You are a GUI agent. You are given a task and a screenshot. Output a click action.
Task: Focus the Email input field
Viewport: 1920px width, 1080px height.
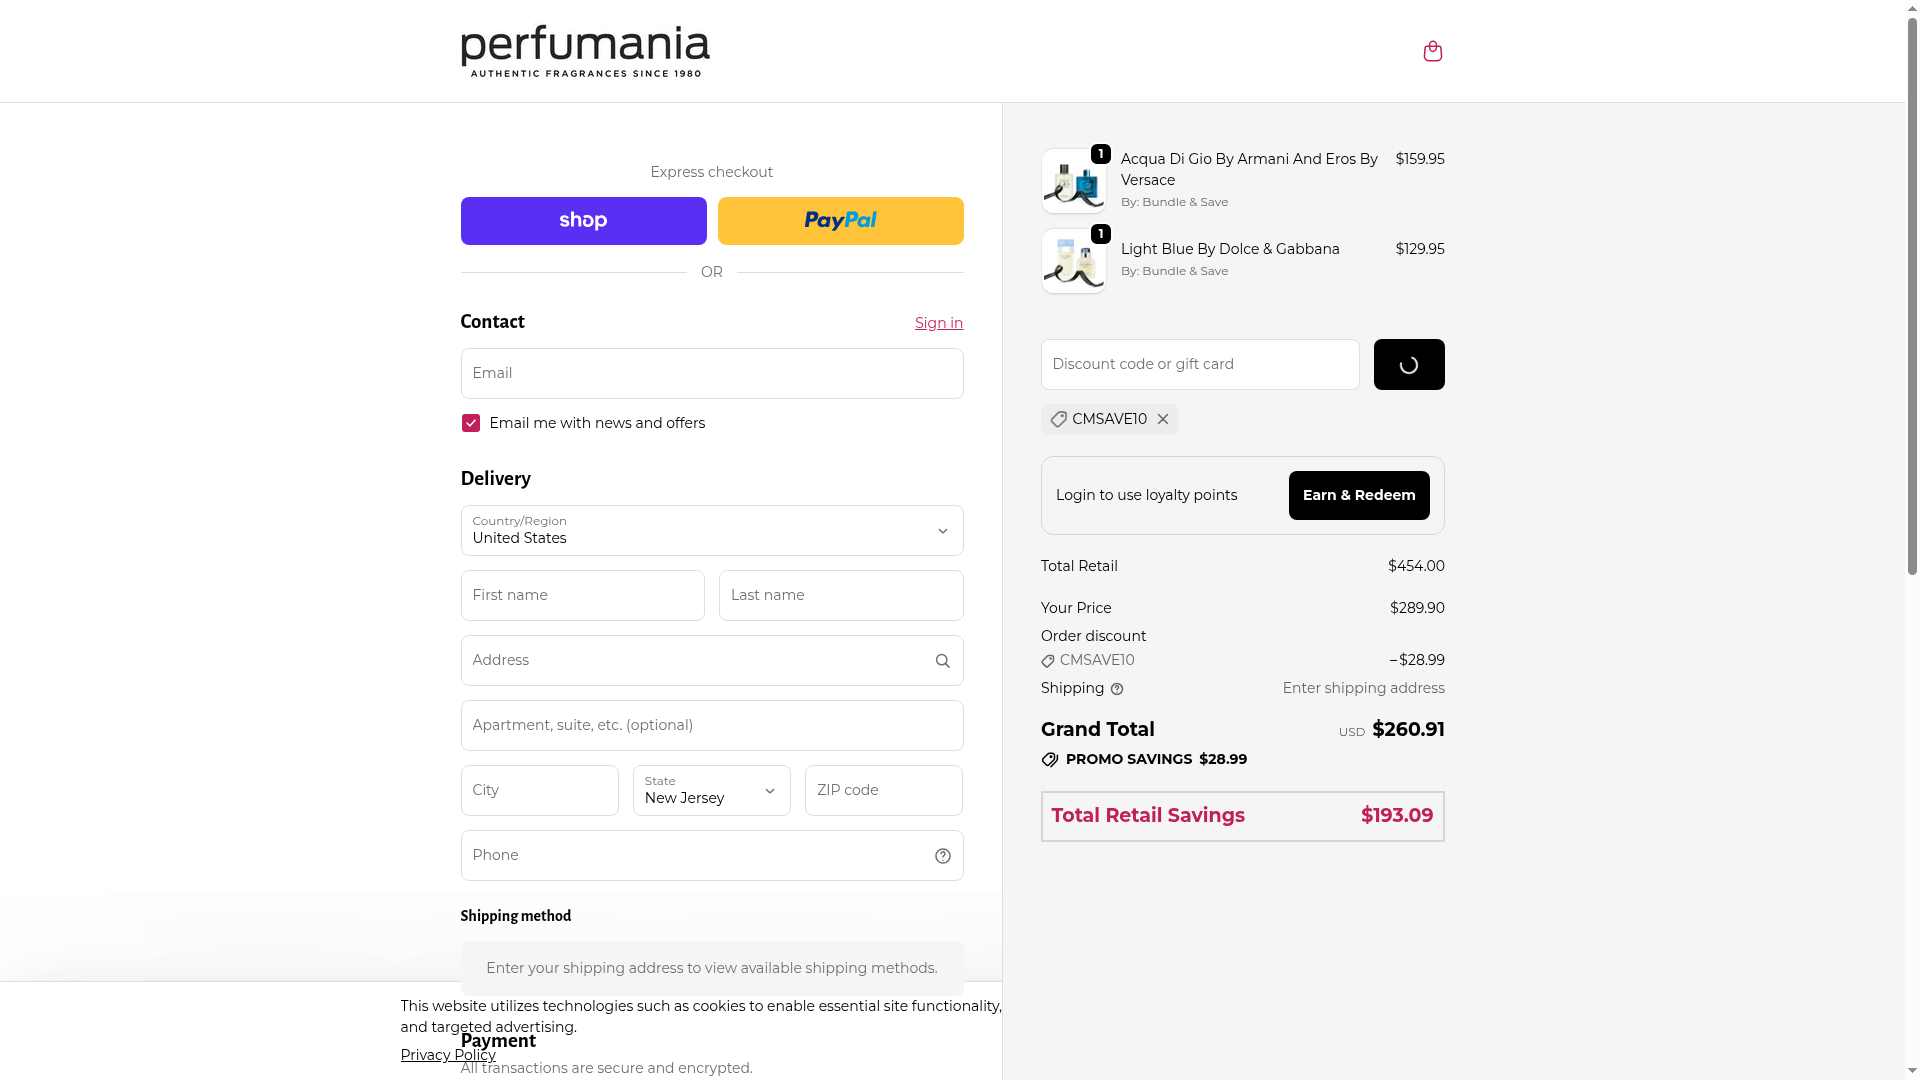[x=711, y=374]
